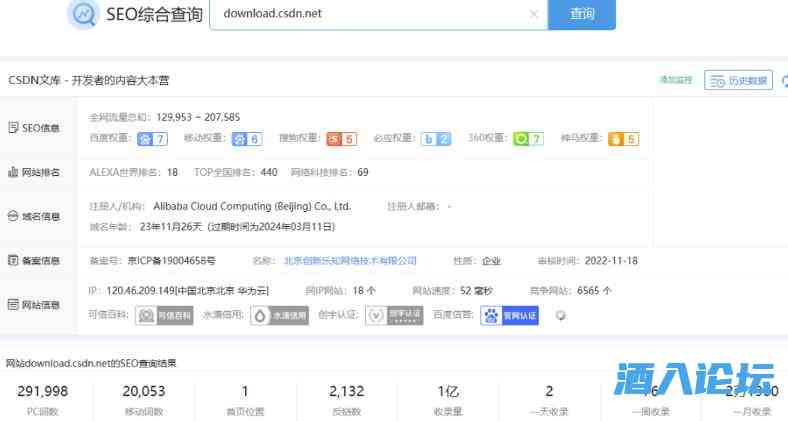The image size is (788, 421).
Task: Select the SEO信息 side tab
Action: pos(34,128)
